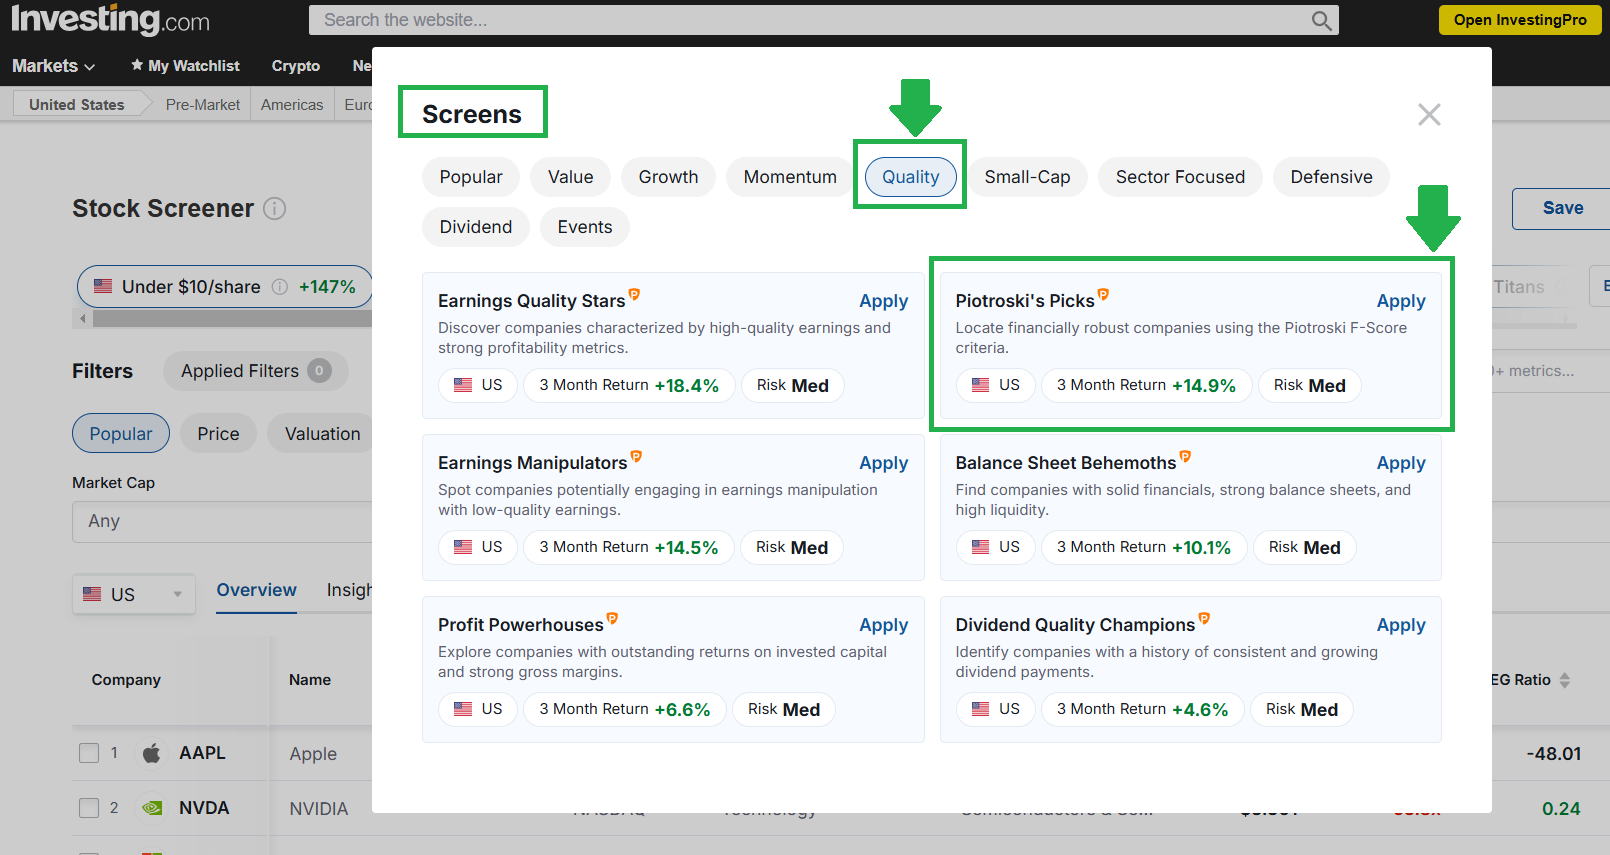Select the Growth screens category

[669, 177]
